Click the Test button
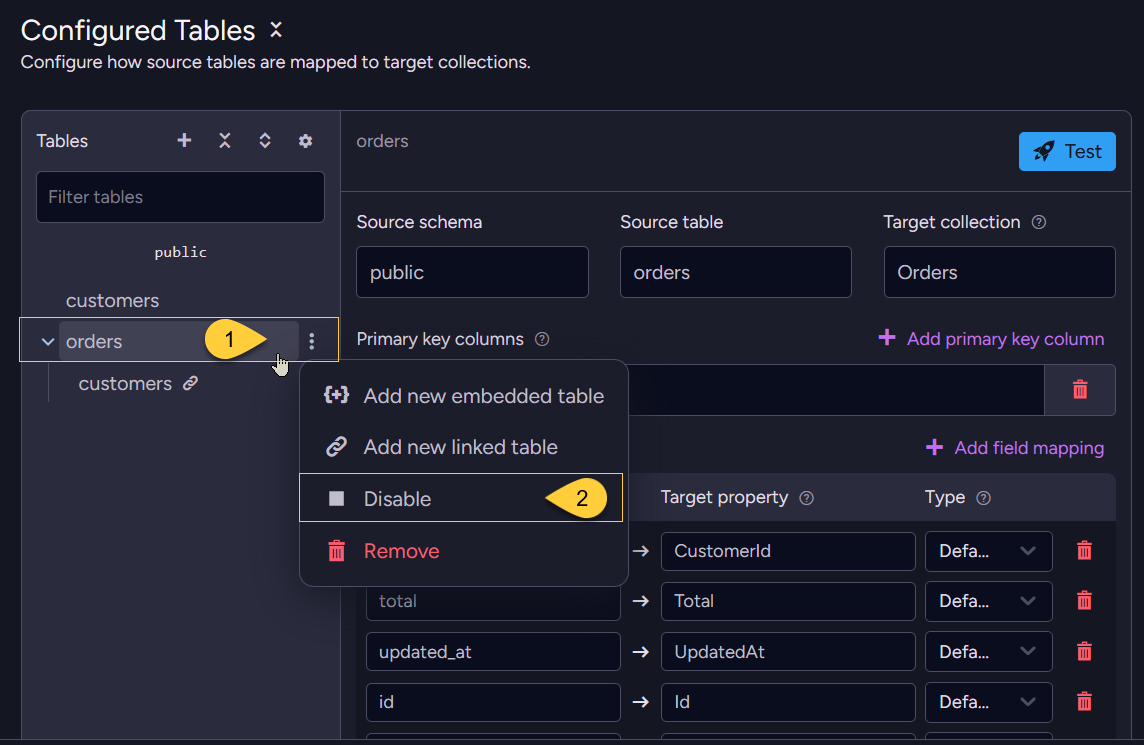The image size is (1144, 745). click(1067, 151)
